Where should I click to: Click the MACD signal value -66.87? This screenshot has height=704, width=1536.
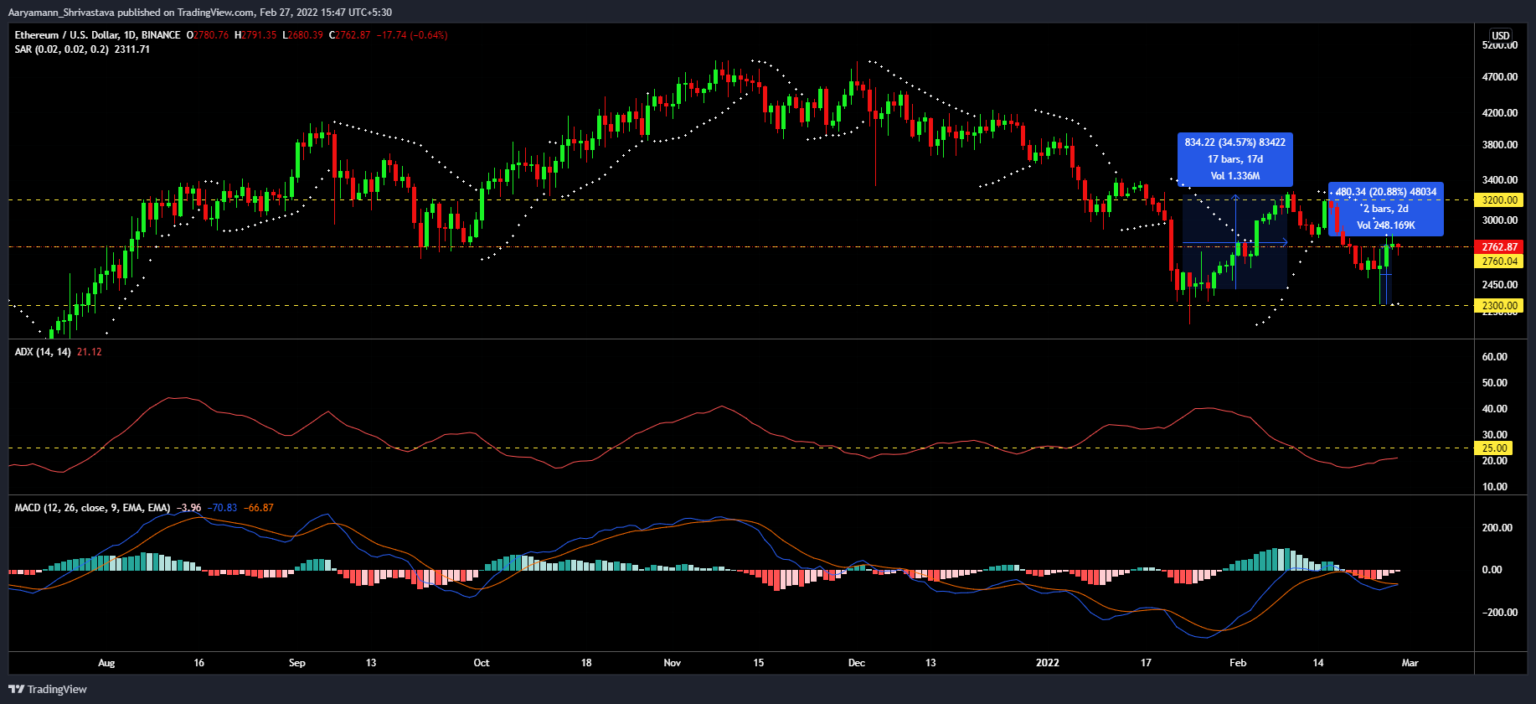(x=257, y=508)
